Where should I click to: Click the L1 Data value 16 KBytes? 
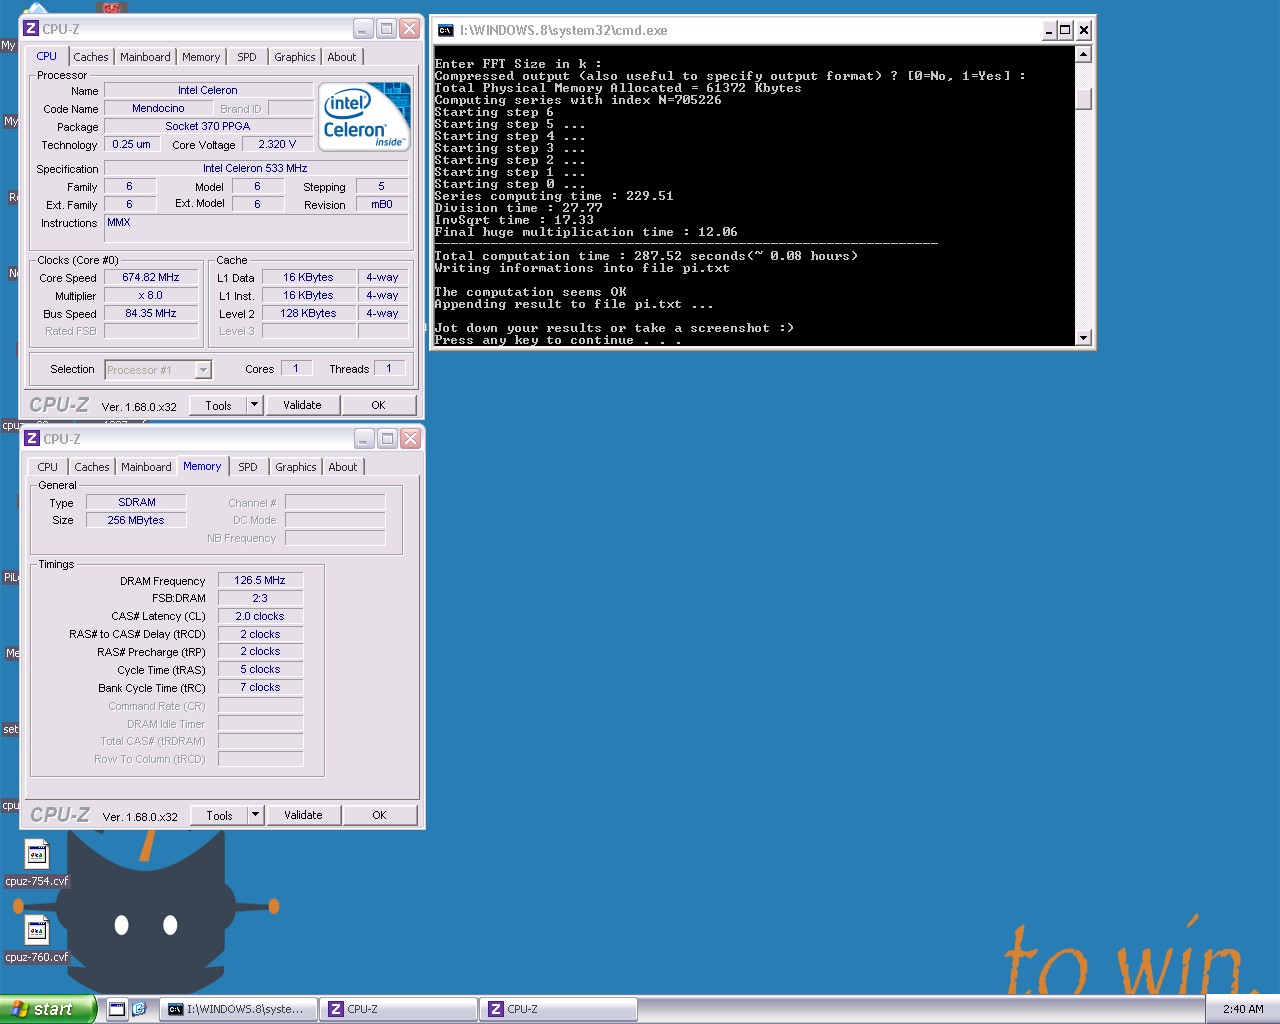pos(308,278)
